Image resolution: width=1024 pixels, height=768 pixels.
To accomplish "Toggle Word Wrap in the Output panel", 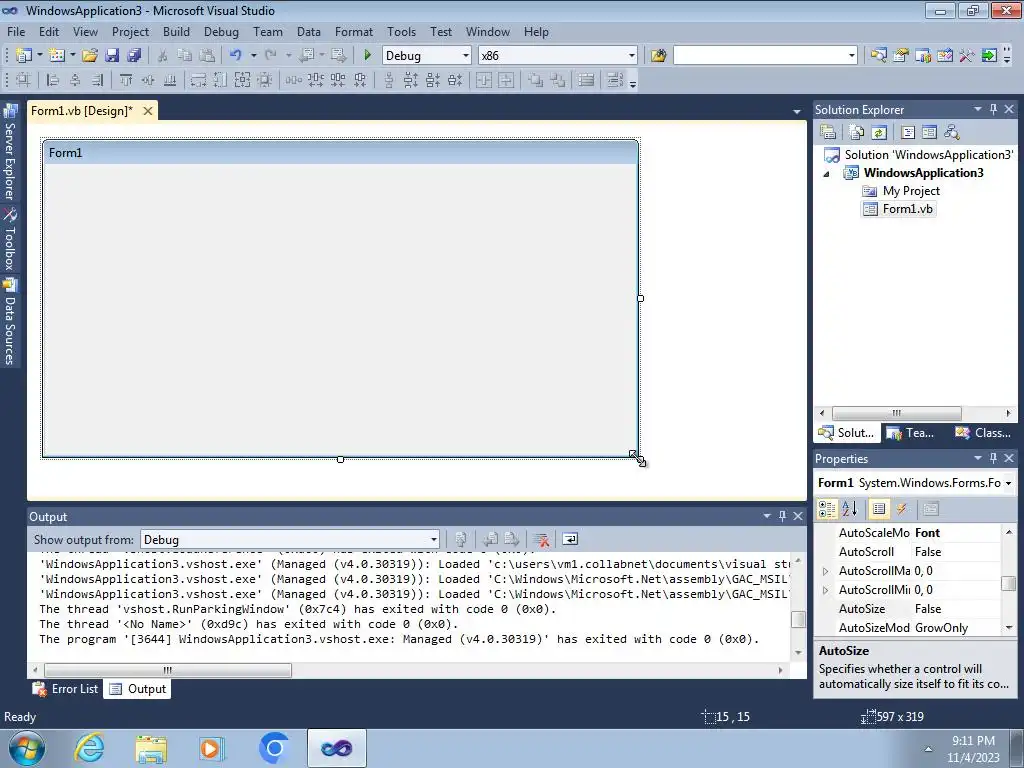I will [x=569, y=539].
